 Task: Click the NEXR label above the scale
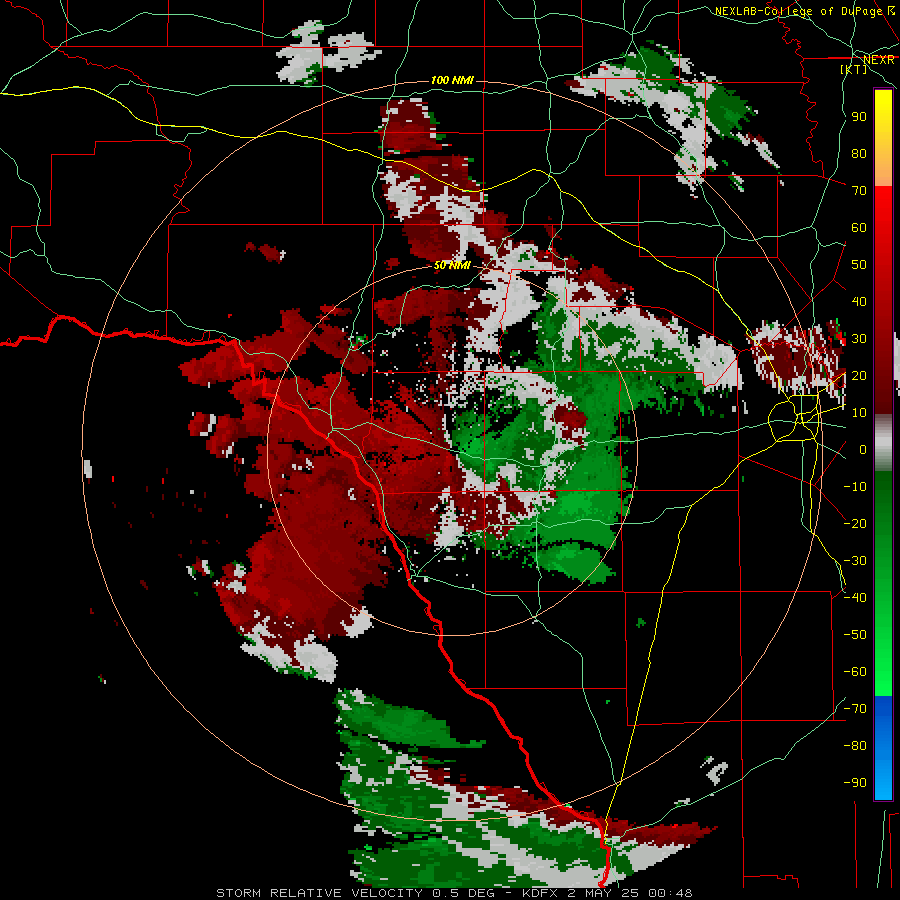pos(879,60)
